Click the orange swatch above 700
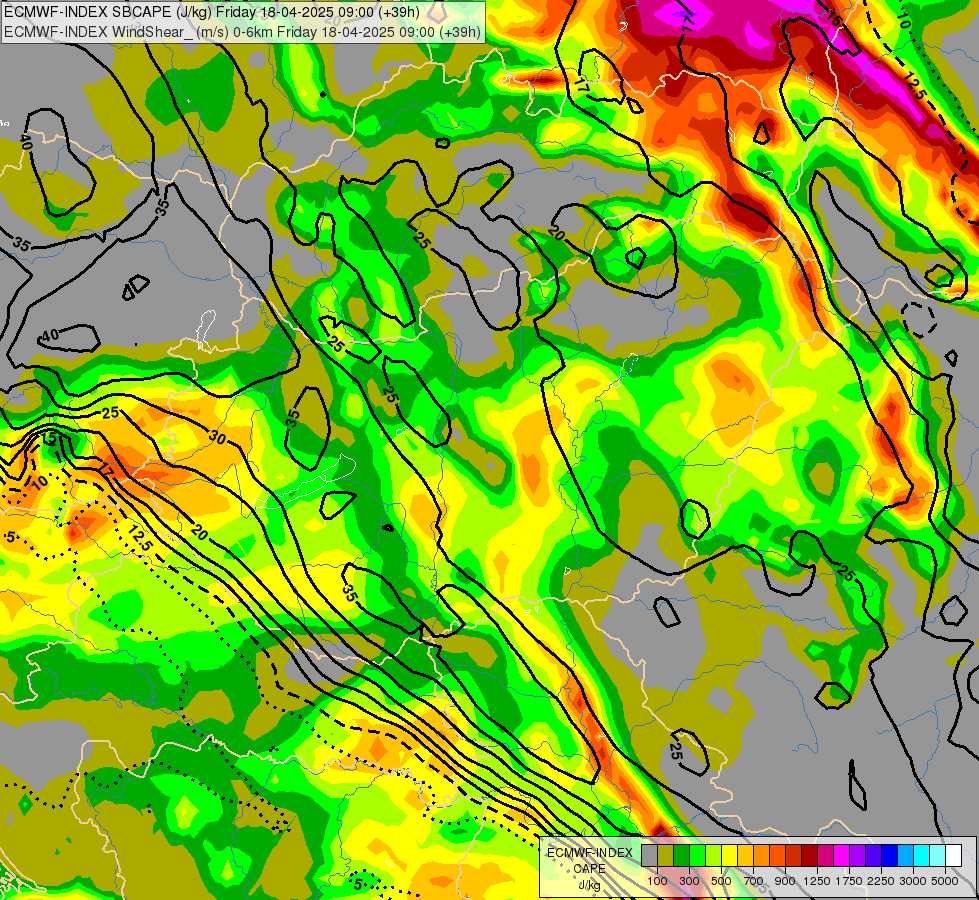 [x=762, y=856]
